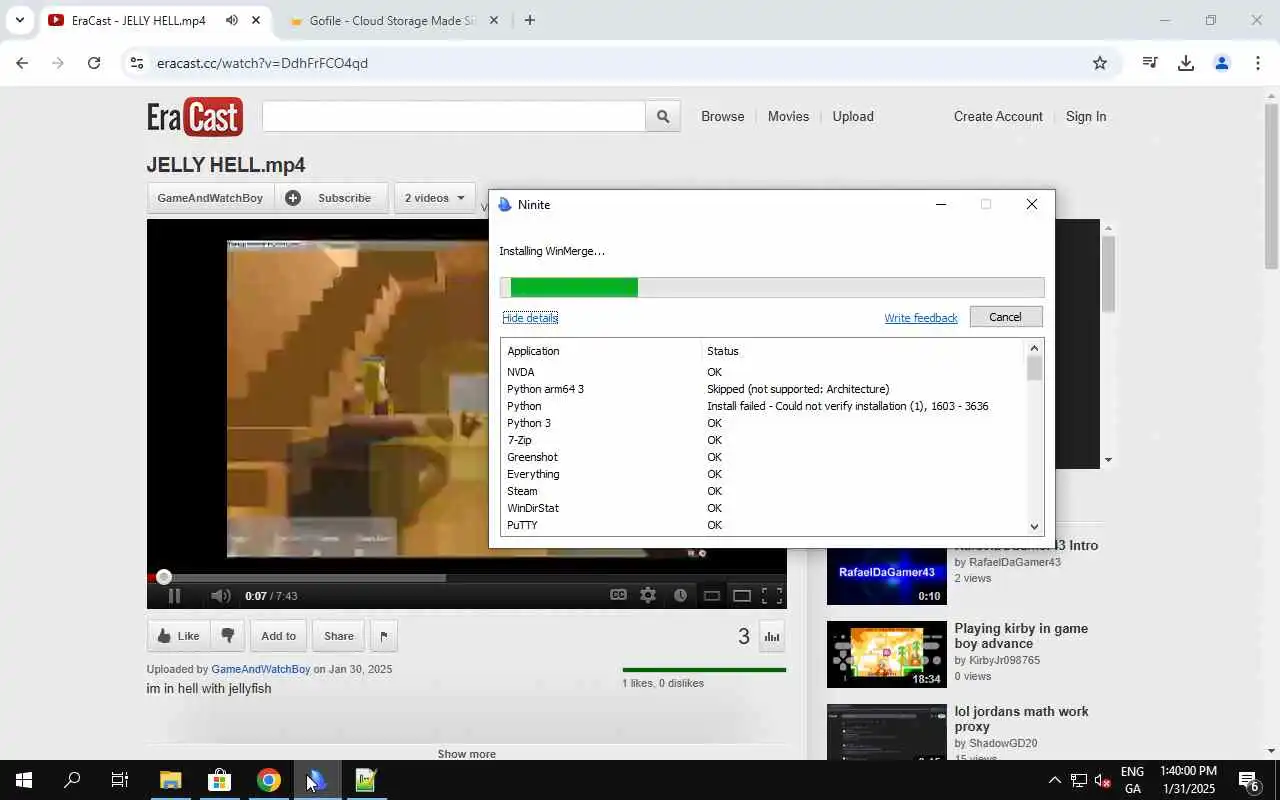This screenshot has height=800, width=1280.
Task: Share the JELLY HELL video
Action: (x=338, y=636)
